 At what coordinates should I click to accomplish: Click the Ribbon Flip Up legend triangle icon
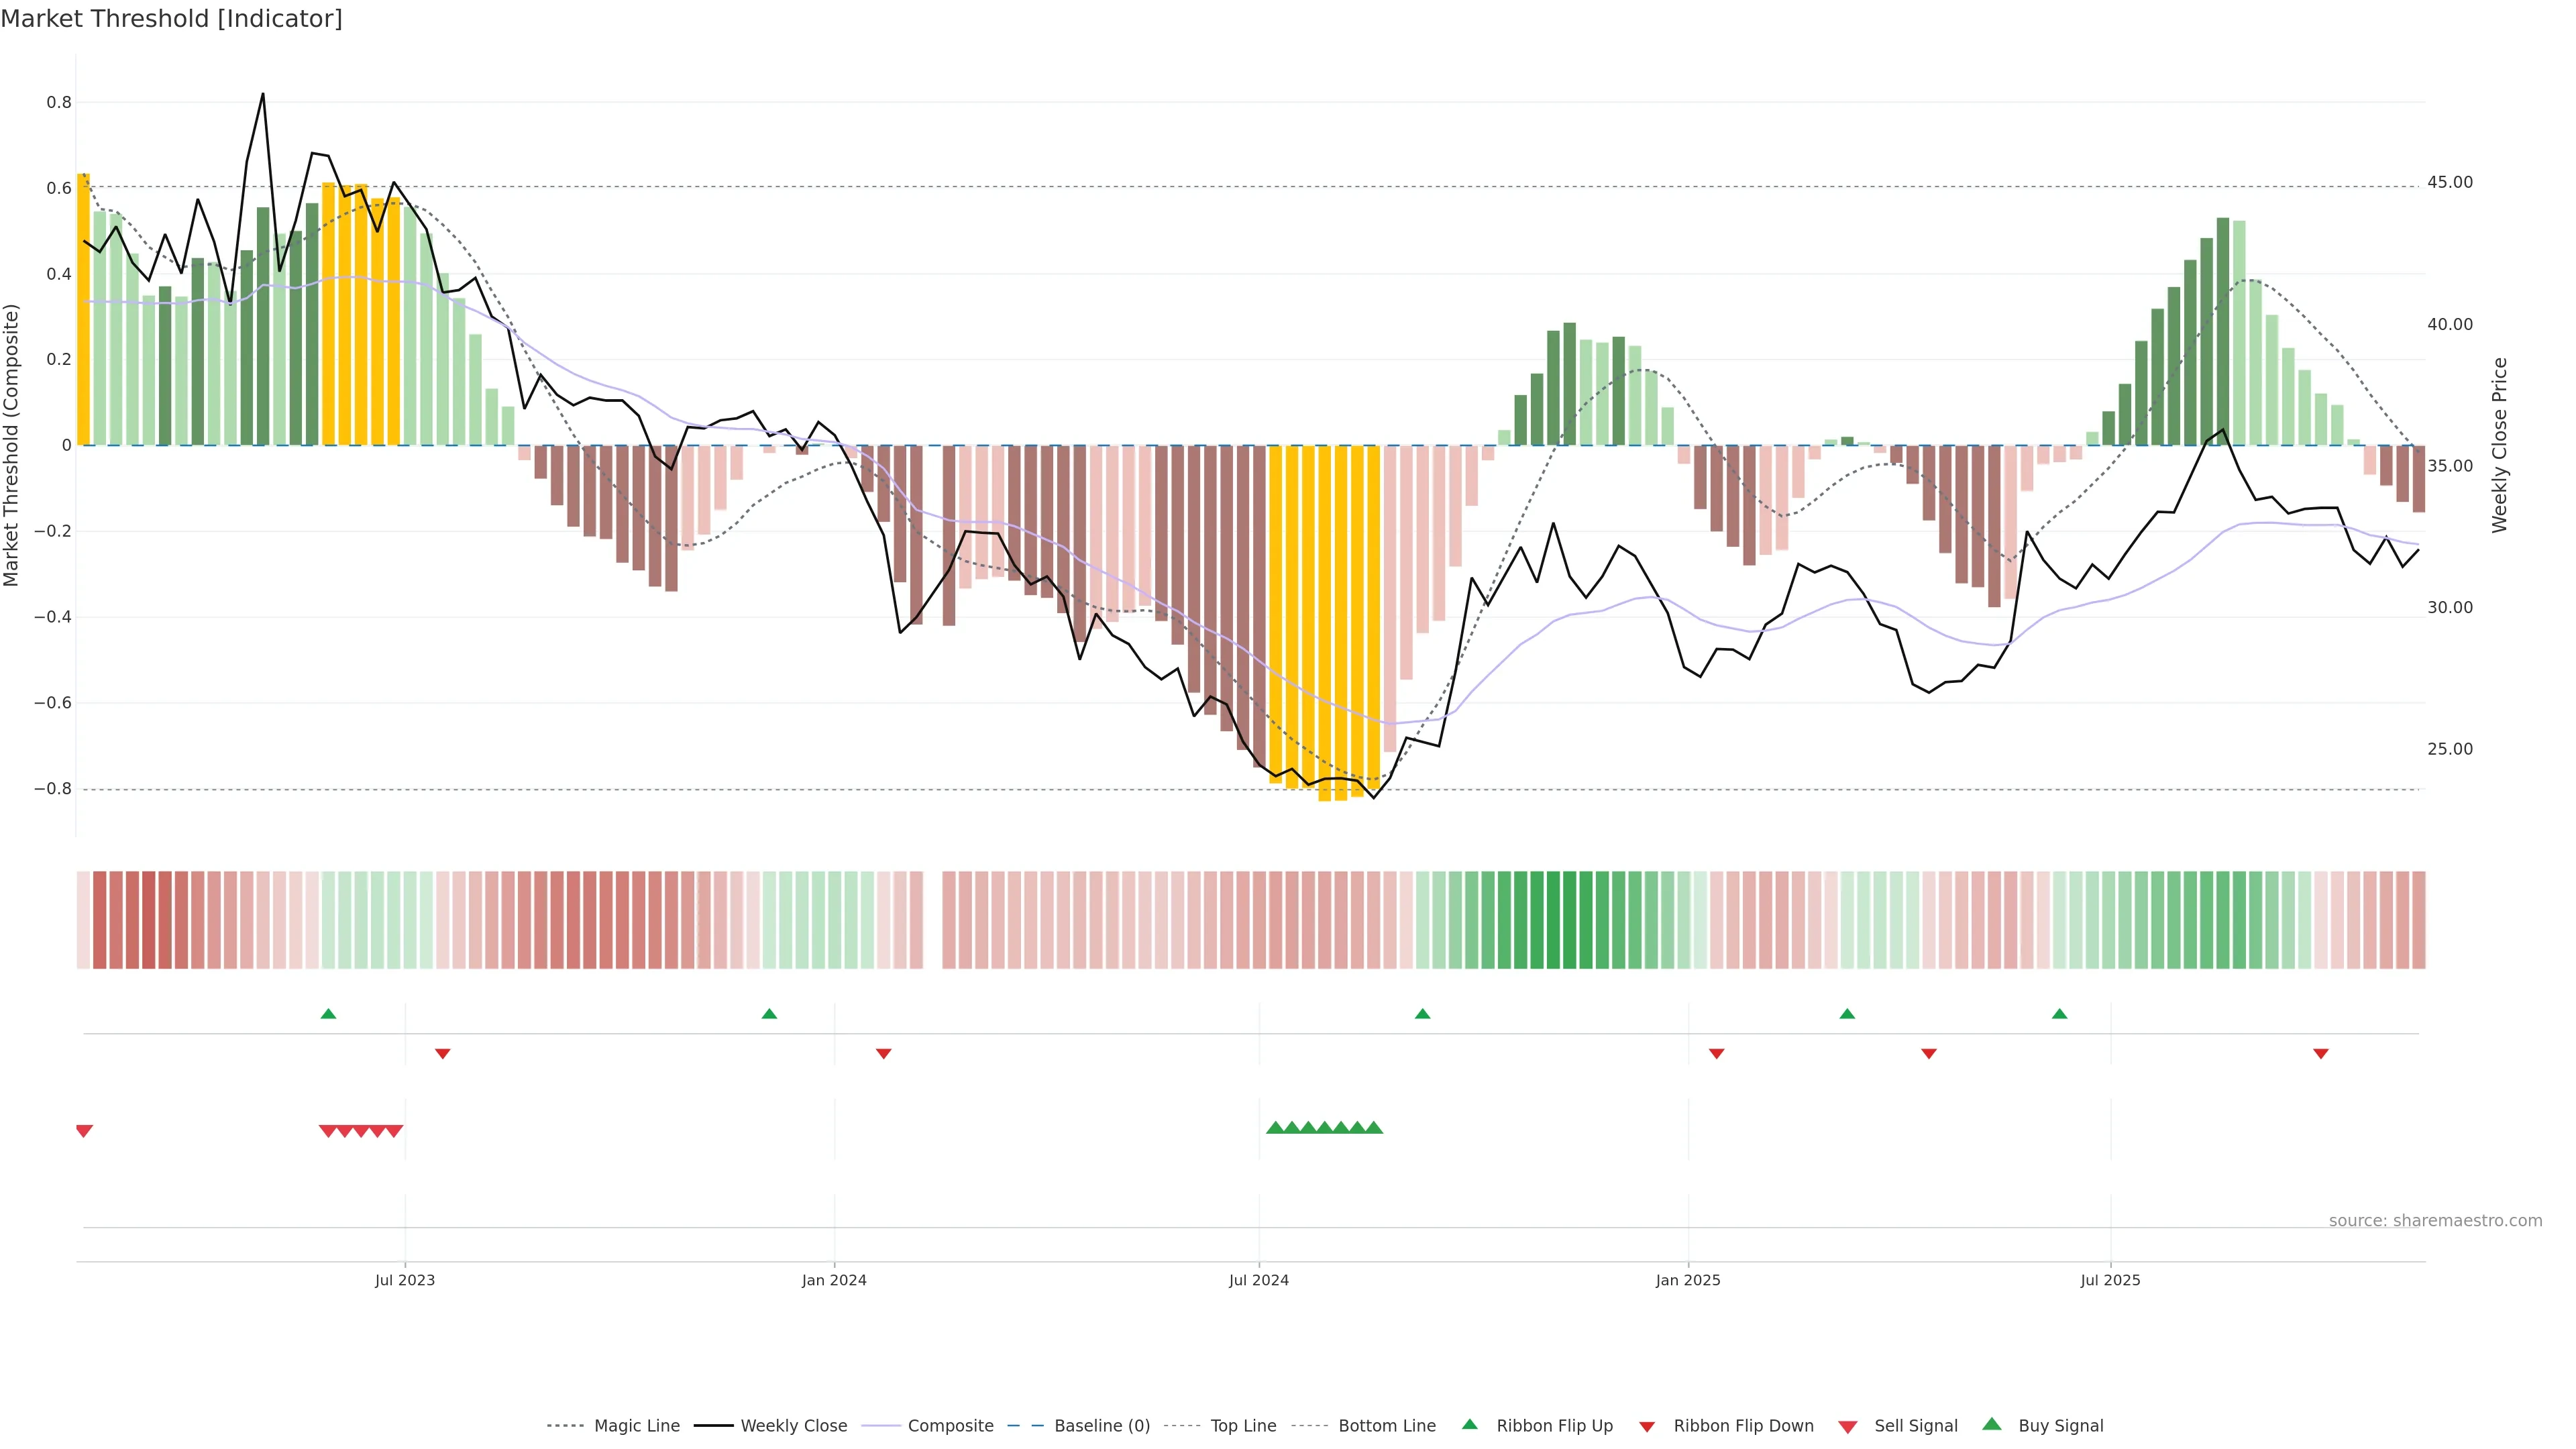coord(1469,1424)
